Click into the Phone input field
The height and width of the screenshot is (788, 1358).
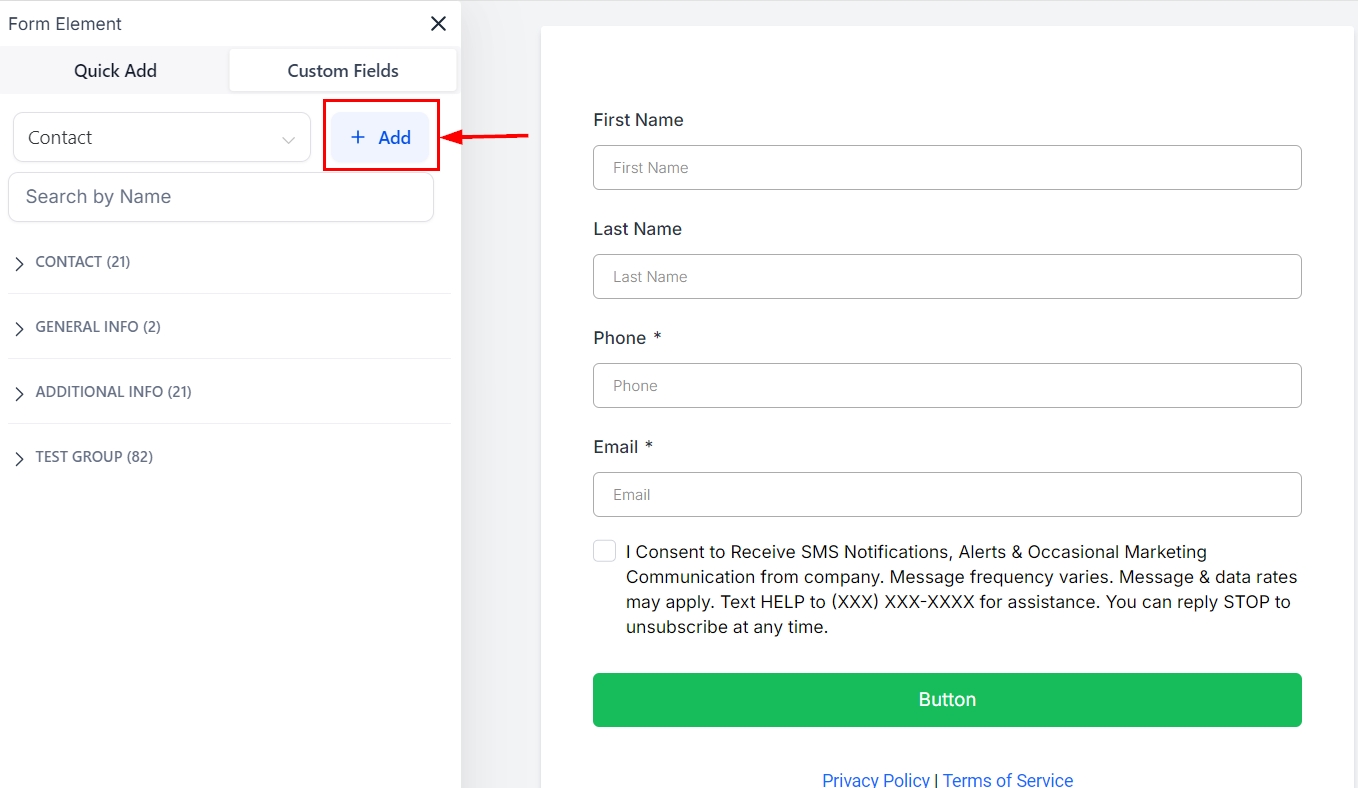tap(946, 386)
